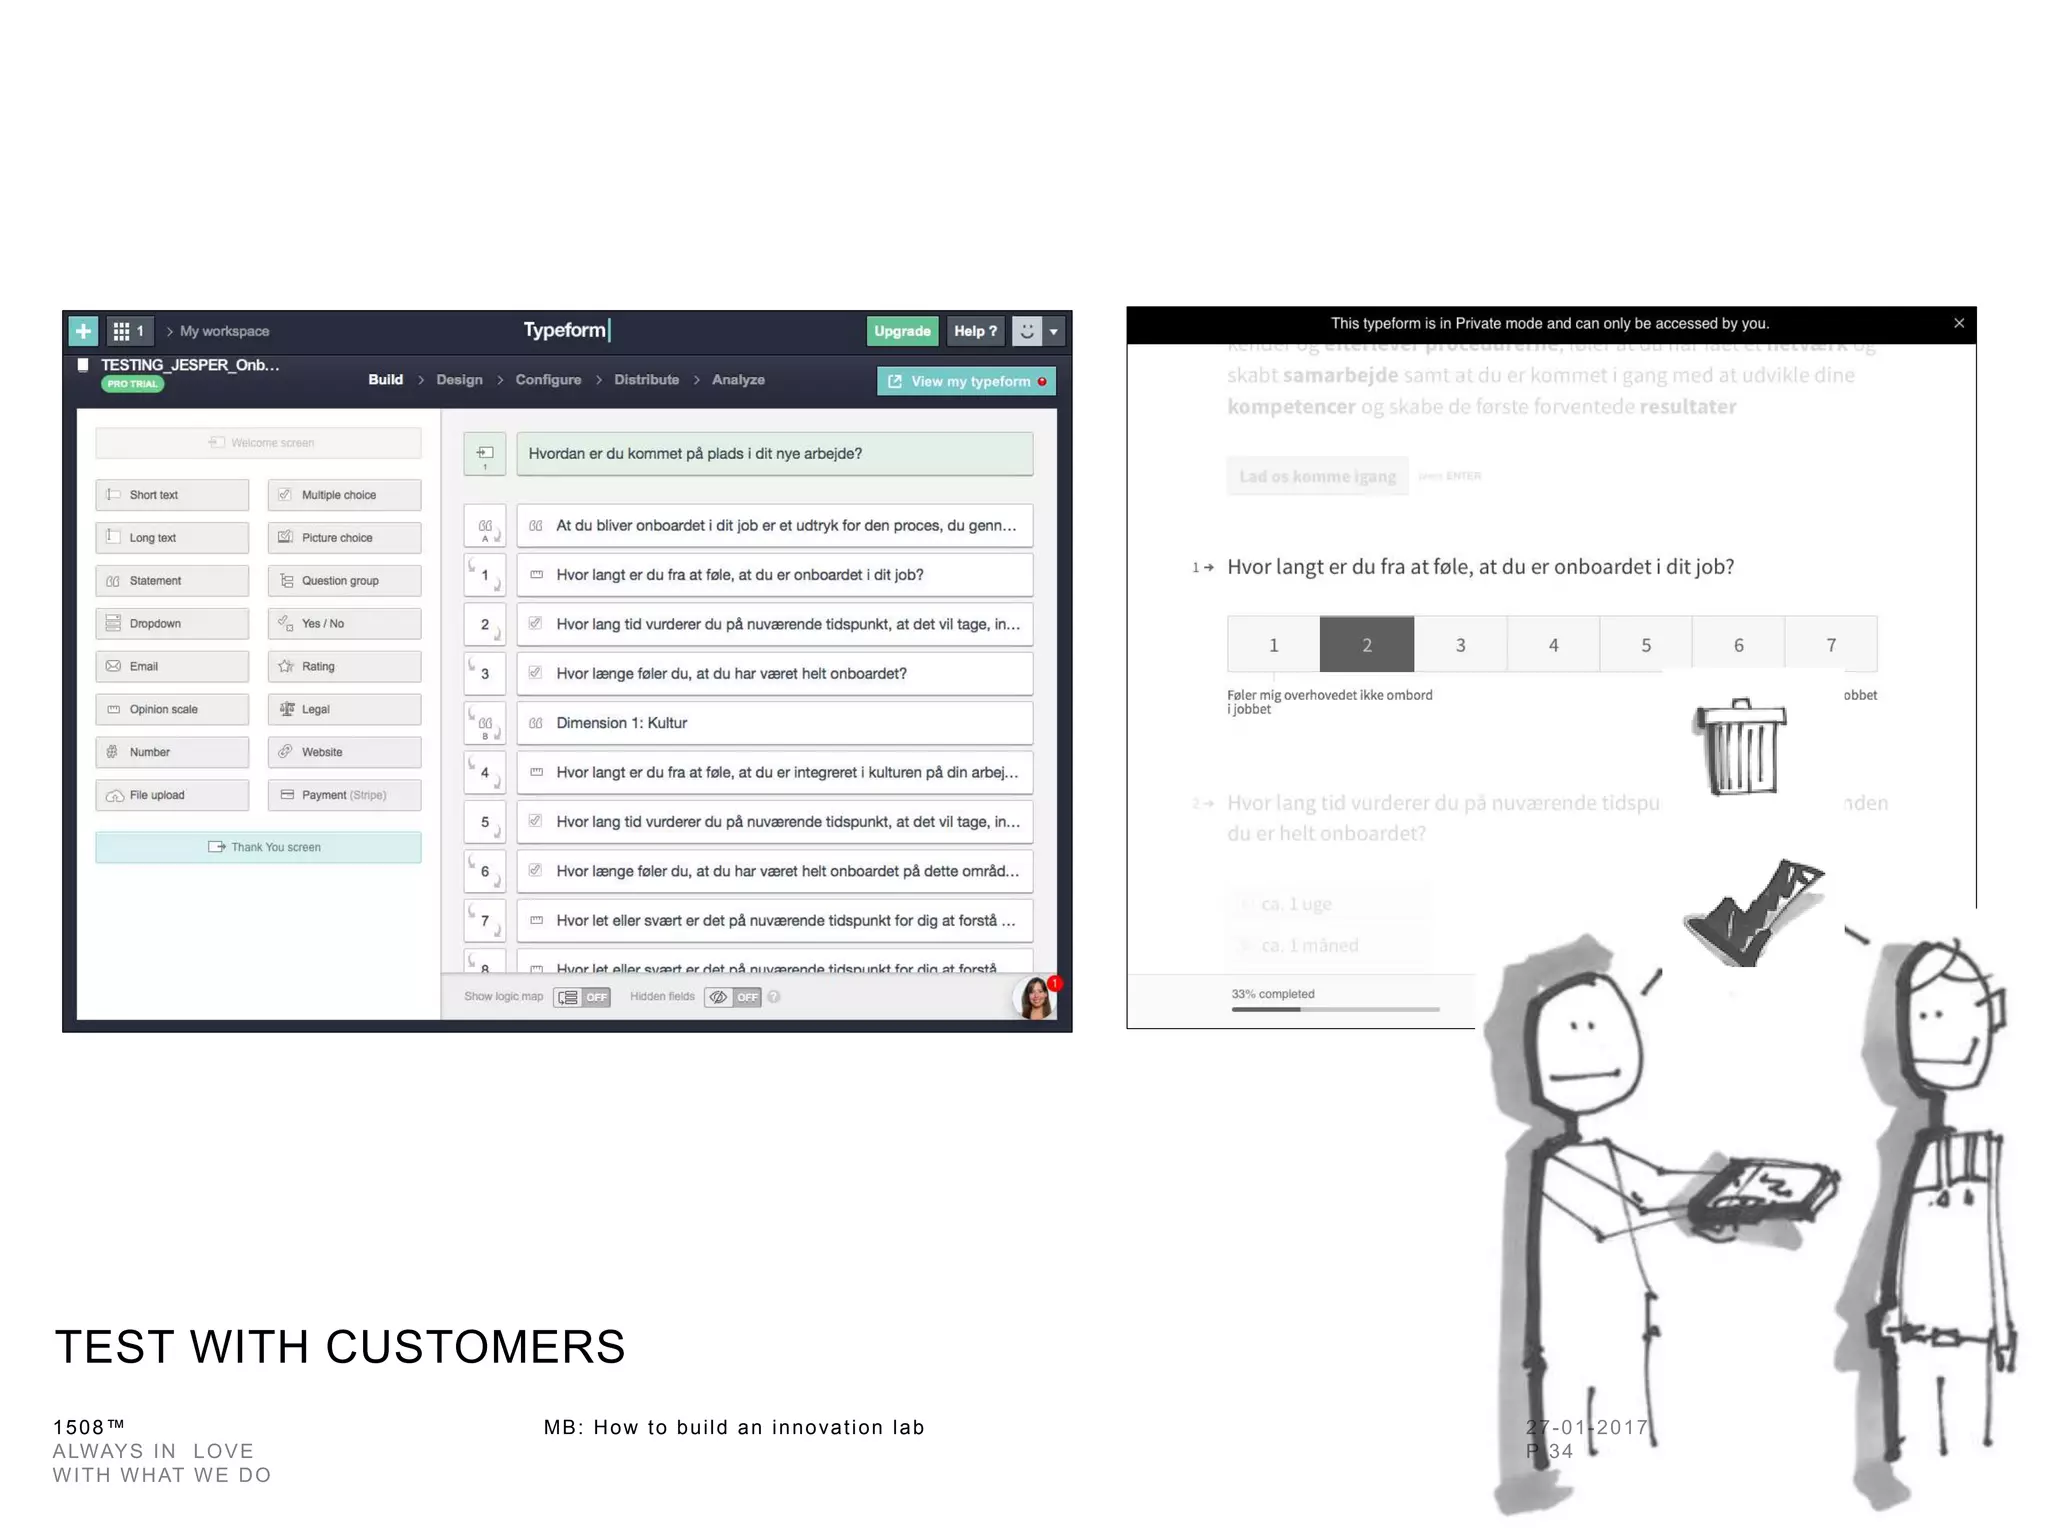Add a Rating field
The image size is (2048, 1536).
344,667
